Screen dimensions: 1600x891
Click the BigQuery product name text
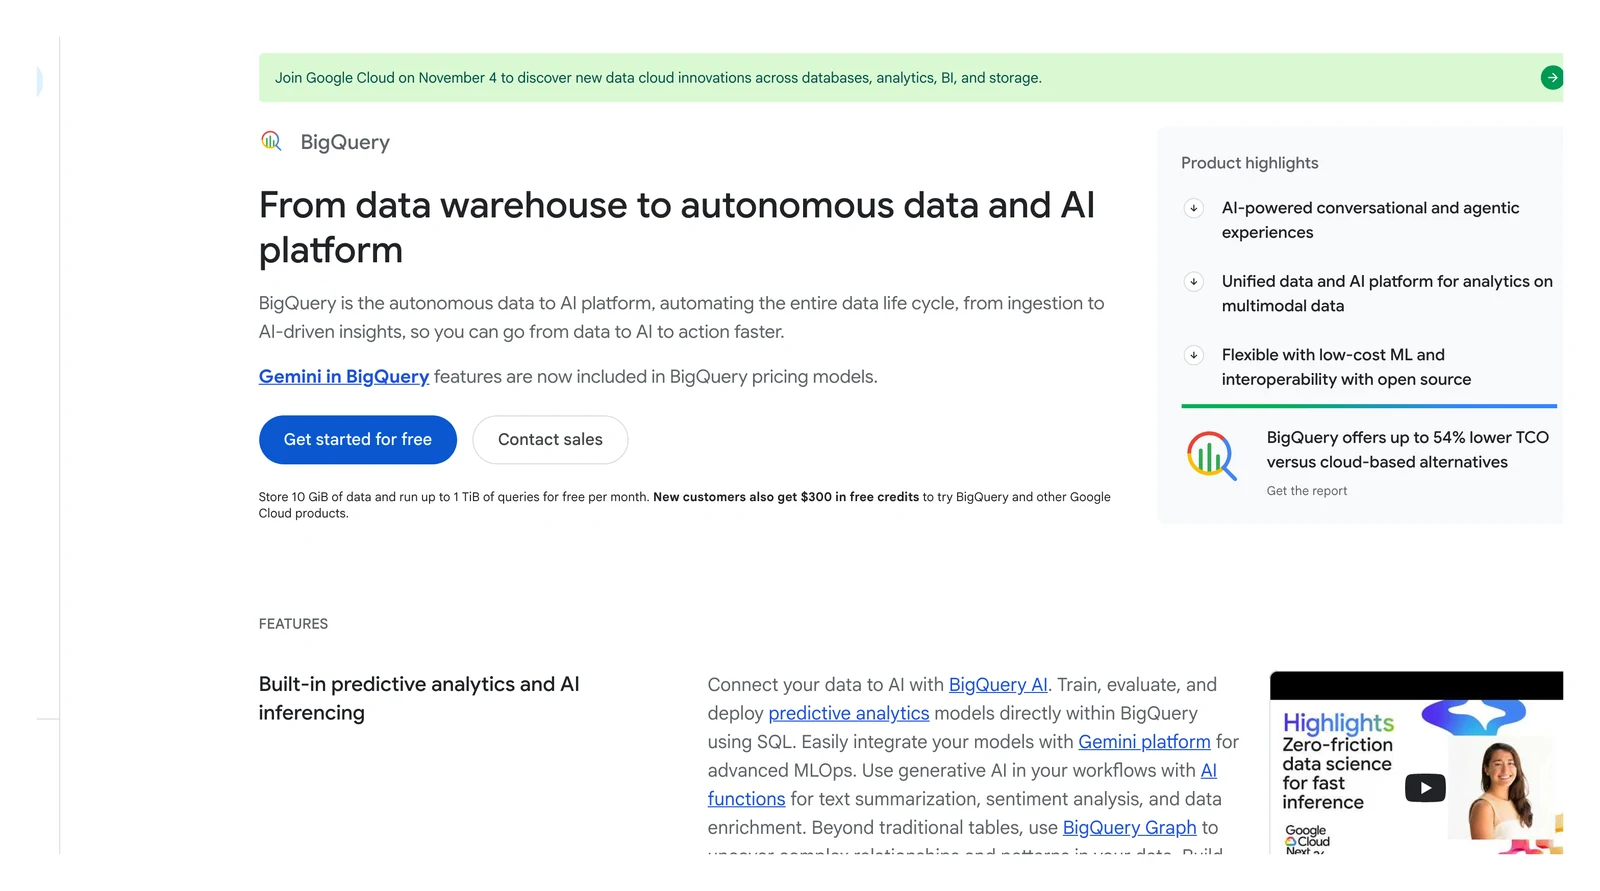[x=345, y=142]
